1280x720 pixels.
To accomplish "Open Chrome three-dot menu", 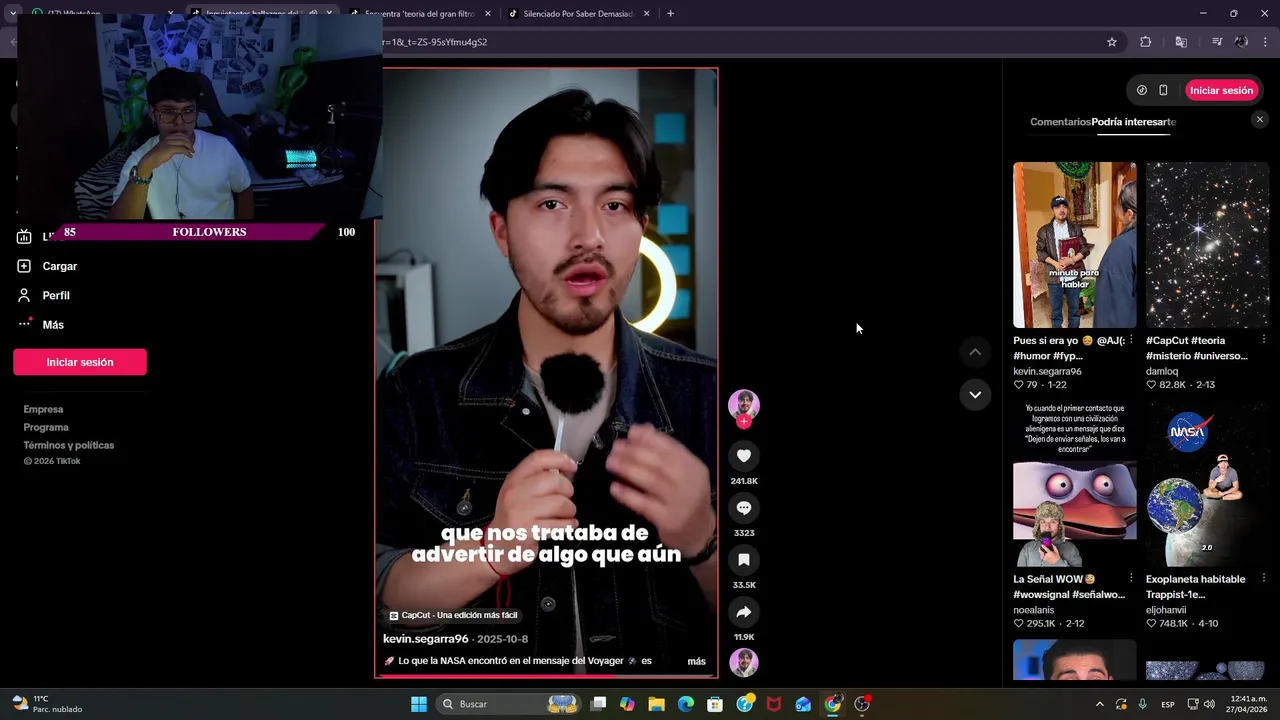I will coord(1265,42).
